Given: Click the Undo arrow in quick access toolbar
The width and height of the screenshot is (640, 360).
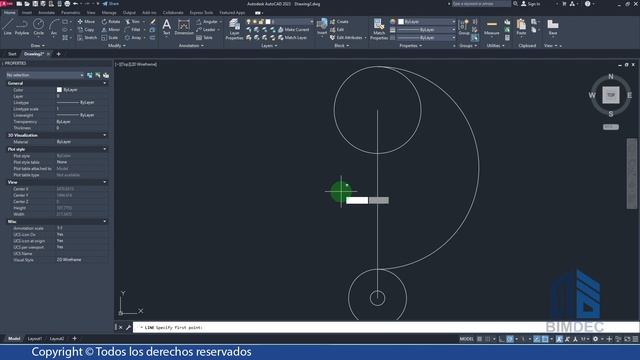Looking at the screenshot, I should click(75, 4).
